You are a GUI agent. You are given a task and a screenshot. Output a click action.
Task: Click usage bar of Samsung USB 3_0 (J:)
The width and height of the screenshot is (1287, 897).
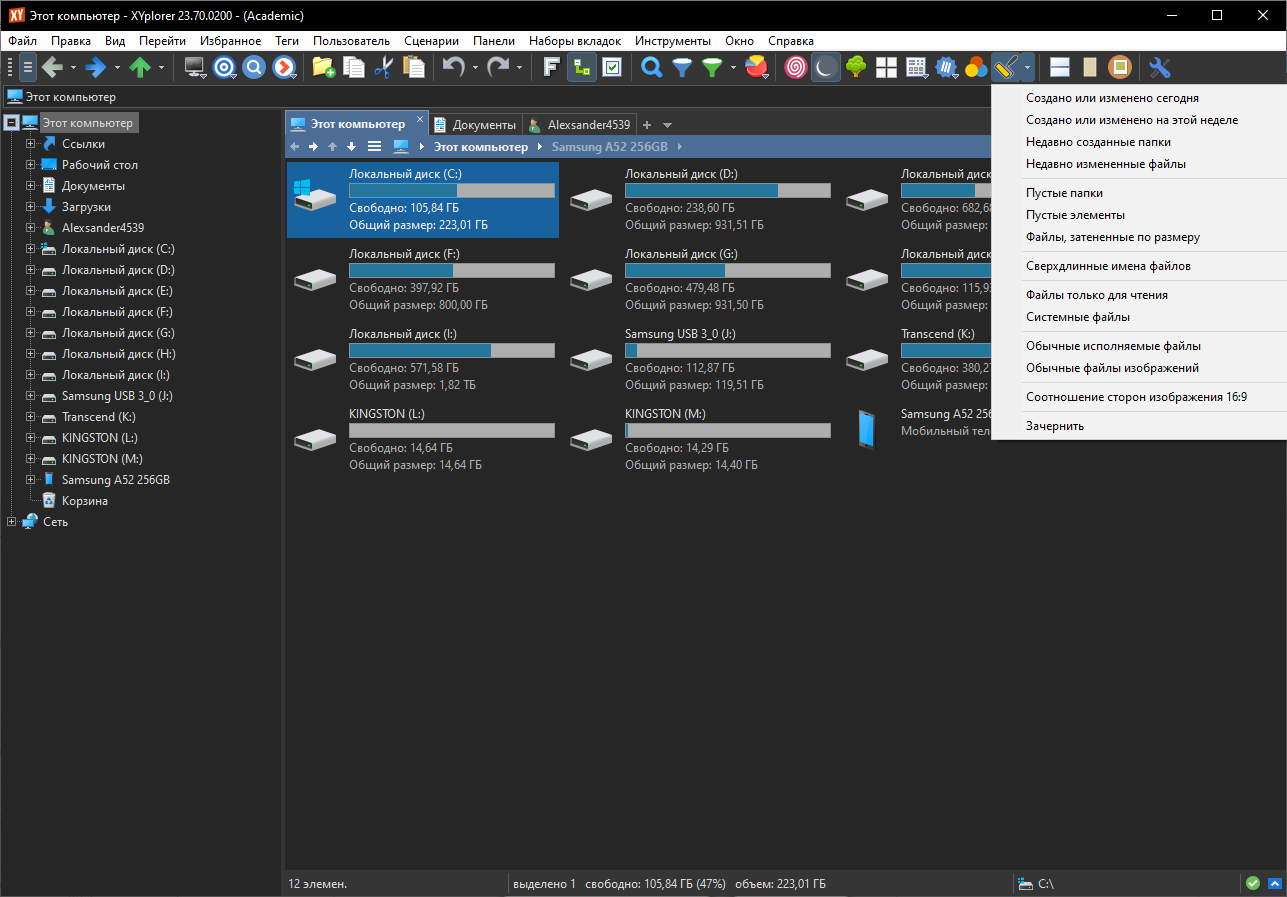pyautogui.click(x=728, y=351)
